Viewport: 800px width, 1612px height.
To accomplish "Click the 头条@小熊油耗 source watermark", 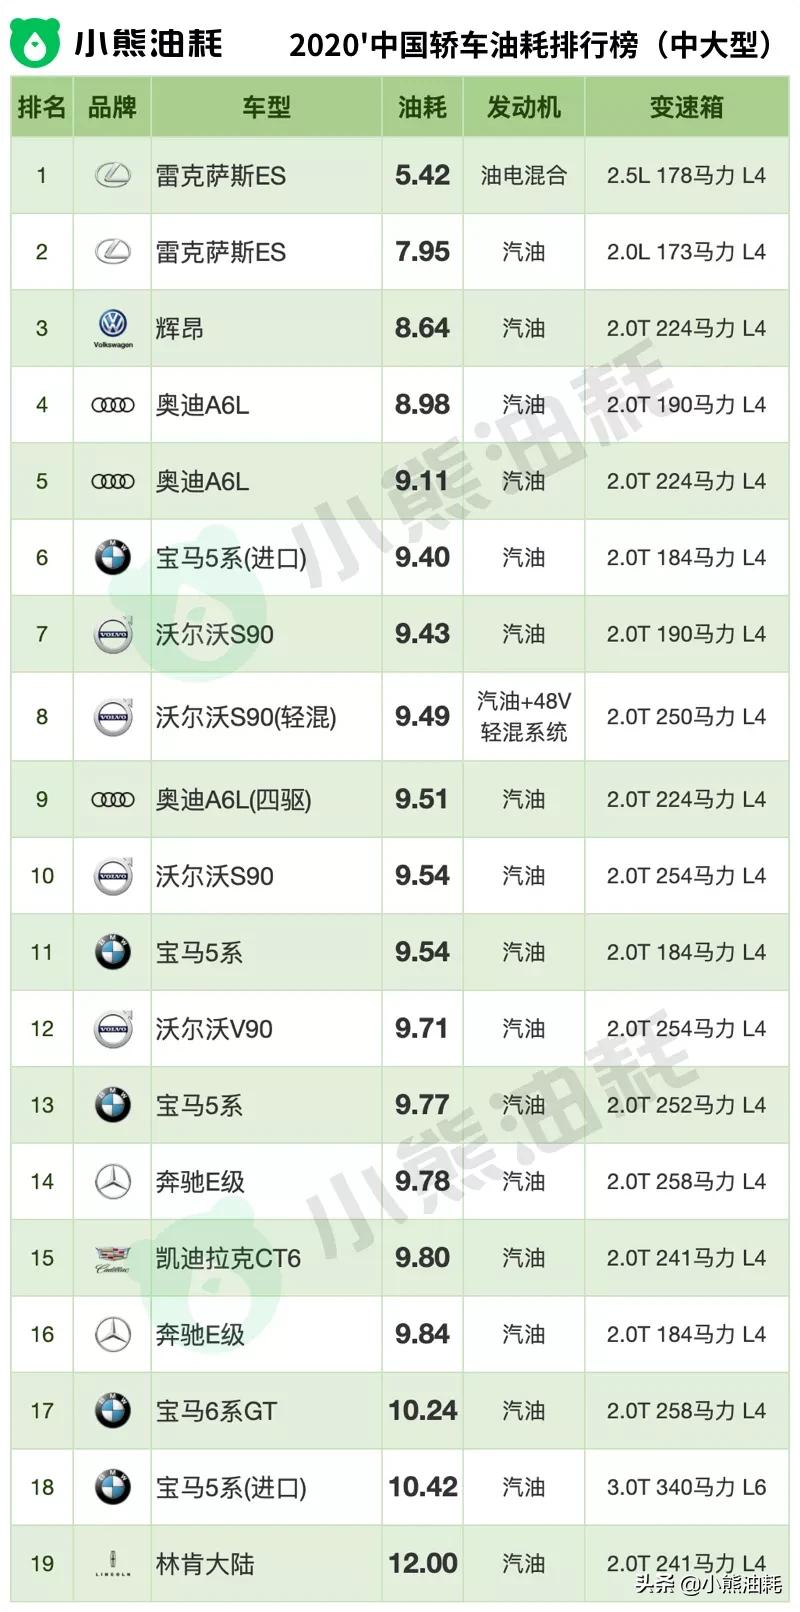I will coord(708,1583).
